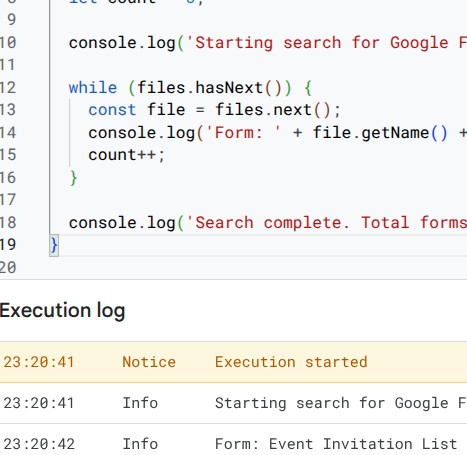Click line number 14 in the gutter
Screen dimensions: 467x455
8,133
